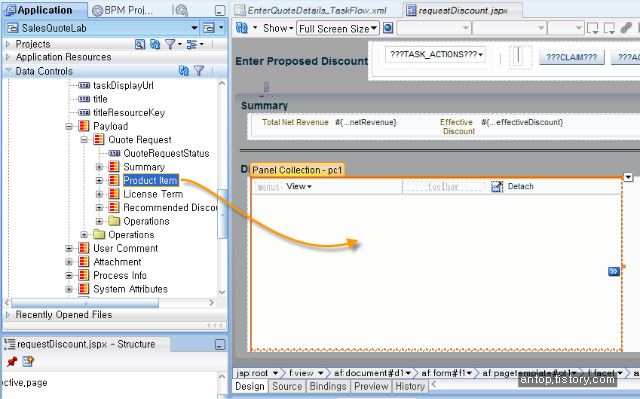Viewport: 640px width, 399px height.
Task: Expand the Projects panel
Action: (8, 44)
